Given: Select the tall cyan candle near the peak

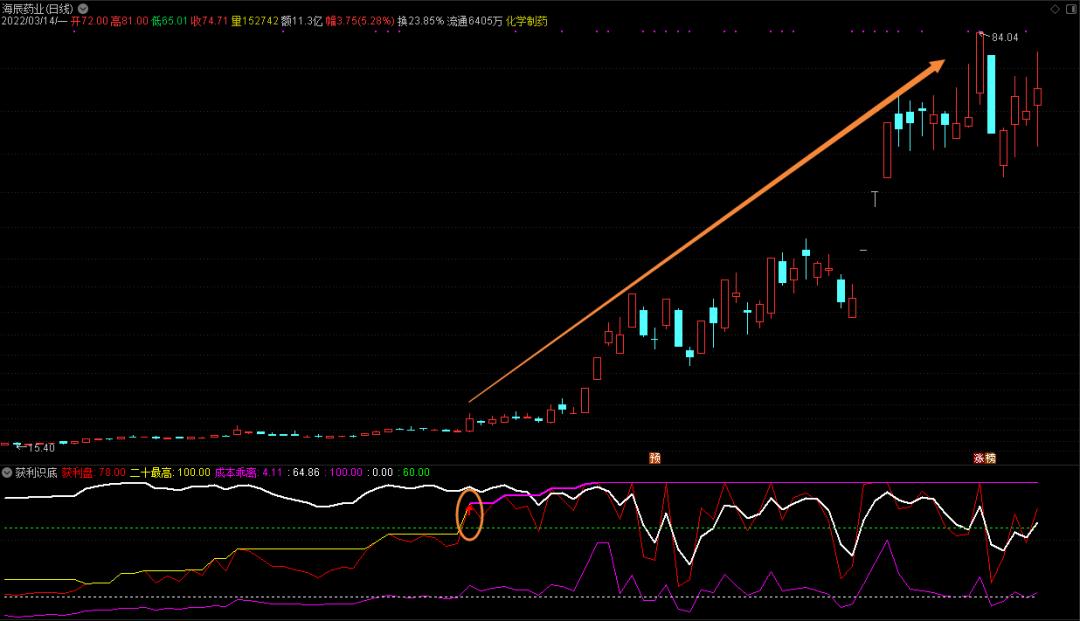Looking at the screenshot, I should [990, 94].
